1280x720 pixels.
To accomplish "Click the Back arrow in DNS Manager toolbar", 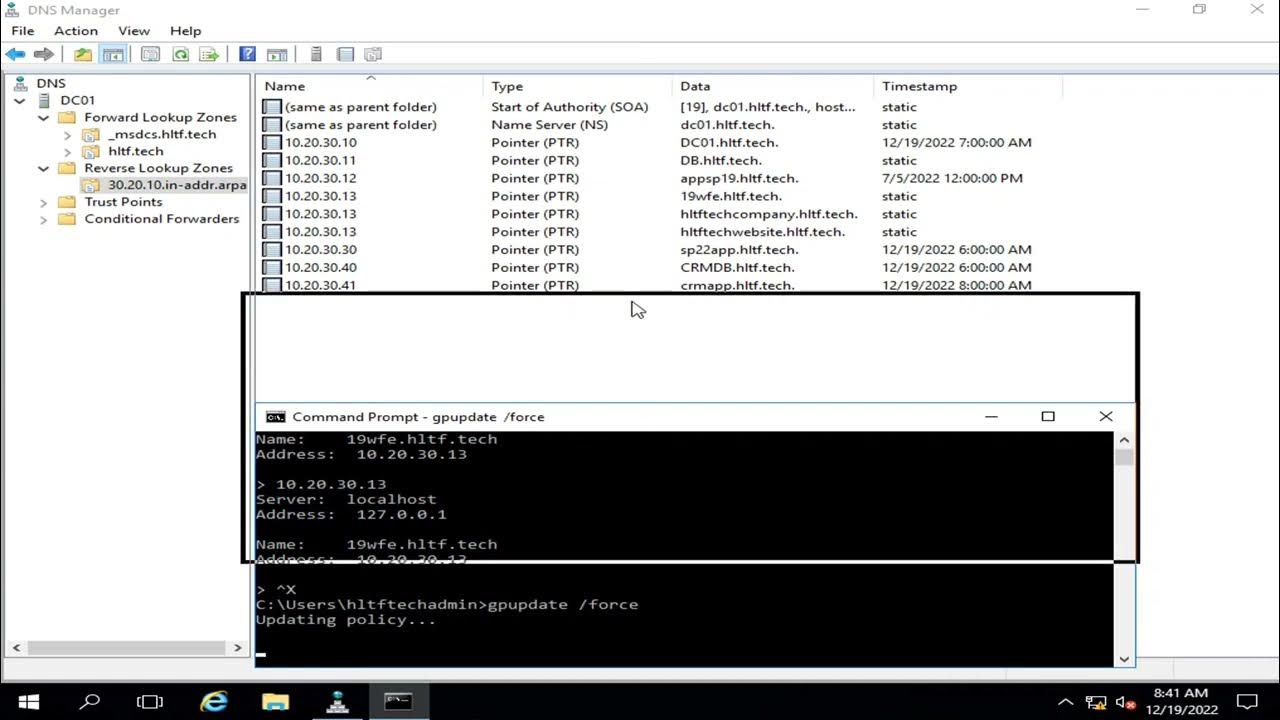I will pyautogui.click(x=15, y=54).
